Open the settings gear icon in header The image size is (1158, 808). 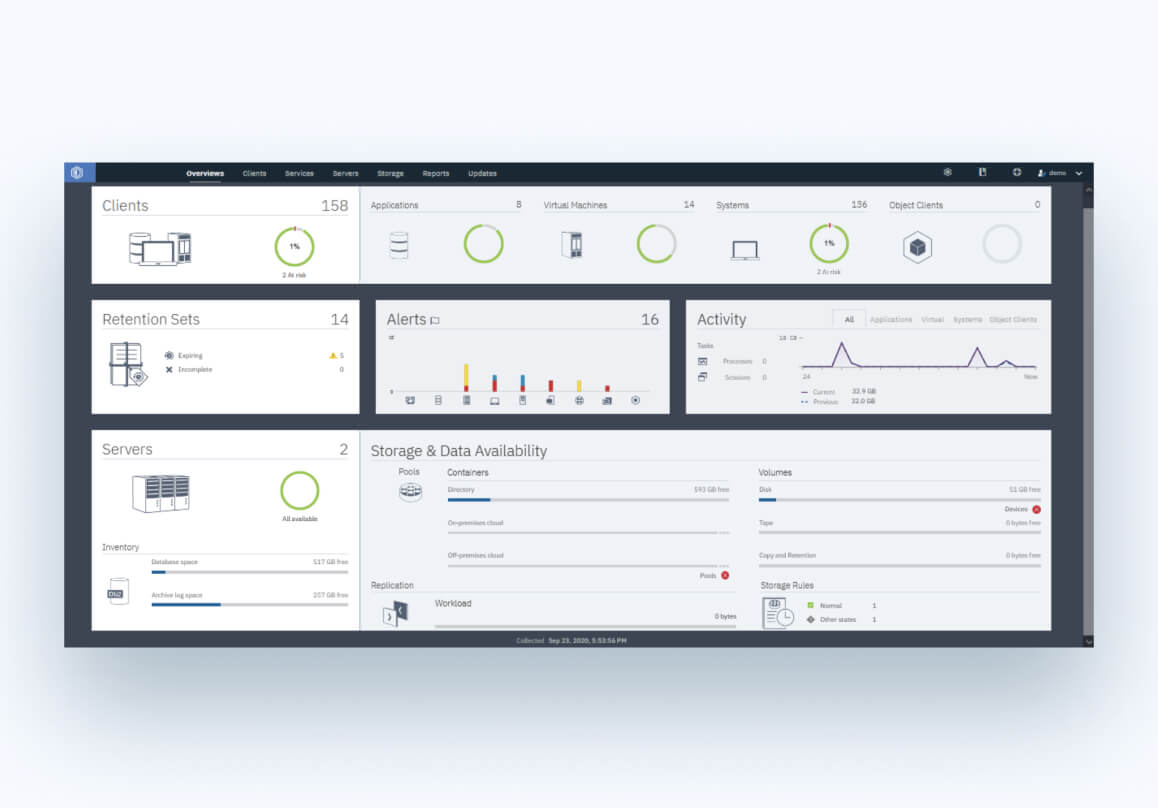947,173
